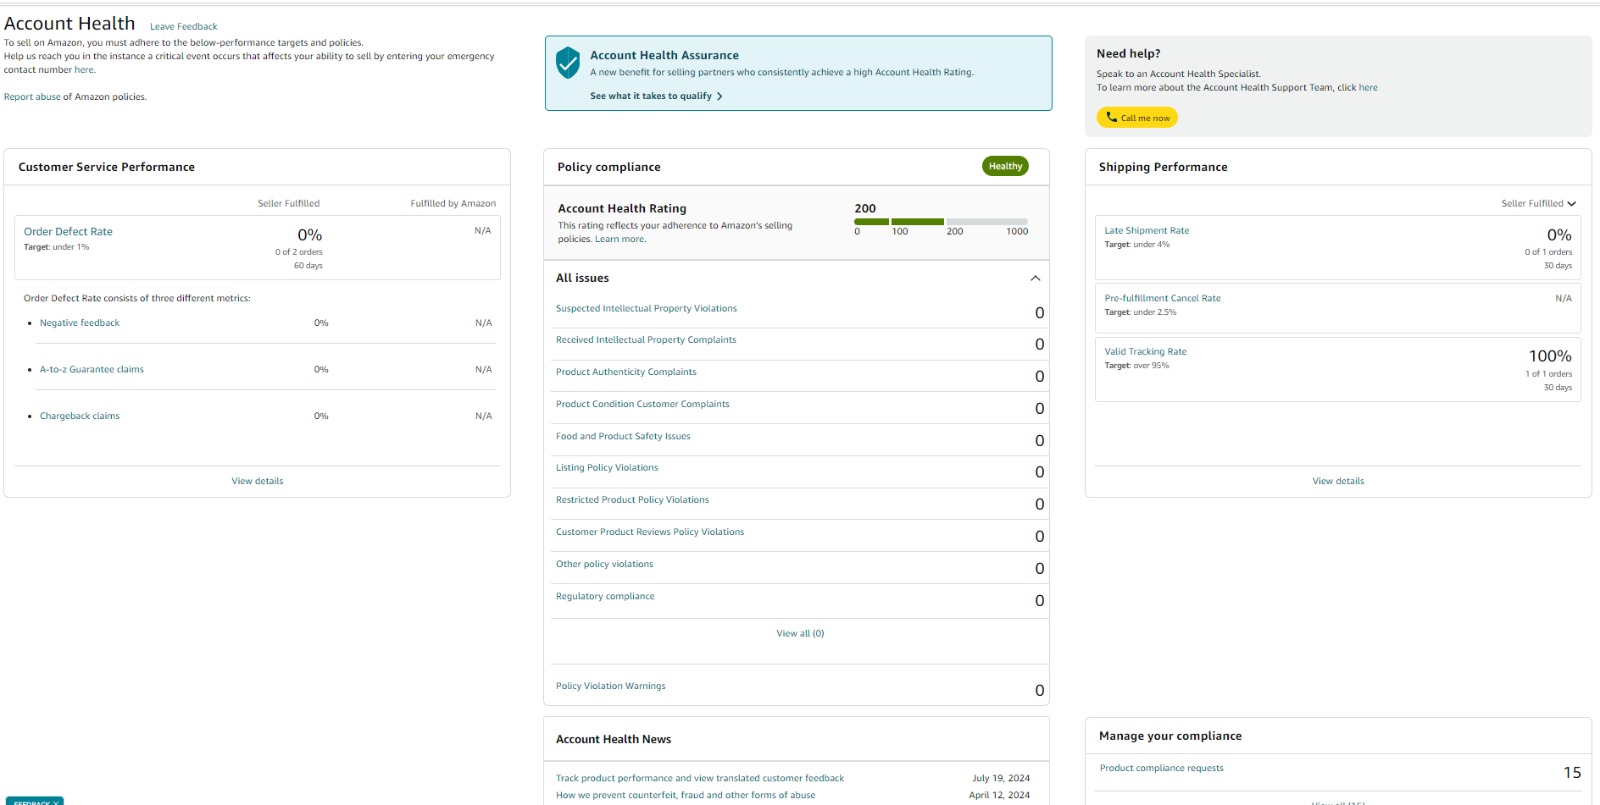The width and height of the screenshot is (1600, 805).
Task: Open Negative feedback details
Action: [x=80, y=323]
